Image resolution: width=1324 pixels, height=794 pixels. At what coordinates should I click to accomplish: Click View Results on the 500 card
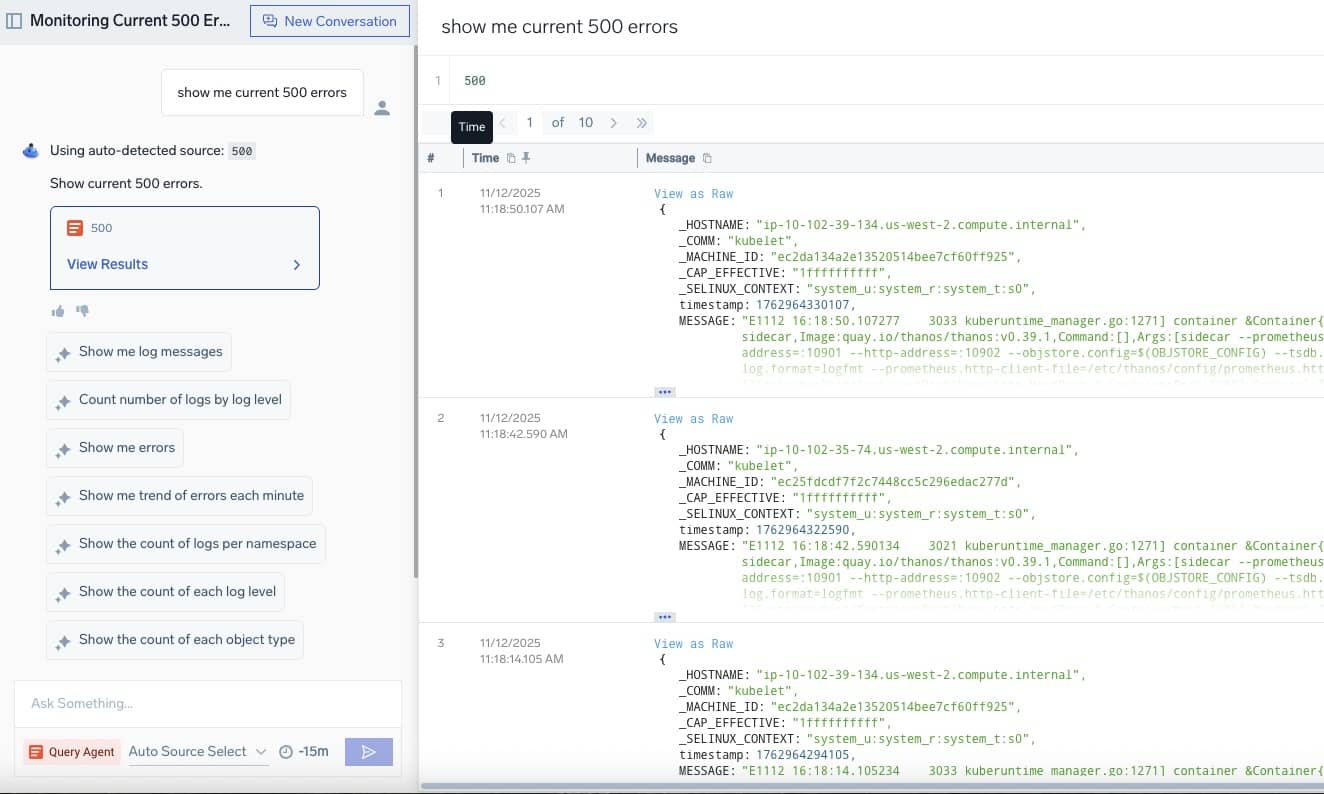(x=106, y=264)
